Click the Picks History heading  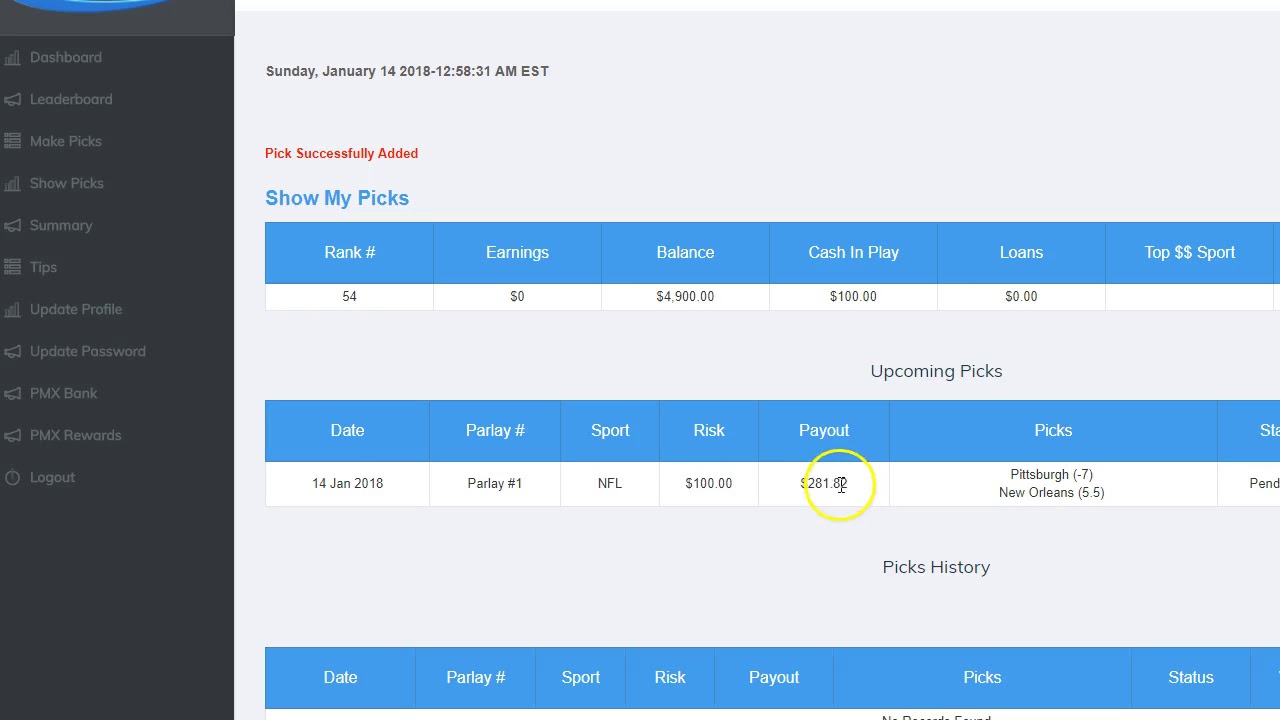coord(936,567)
